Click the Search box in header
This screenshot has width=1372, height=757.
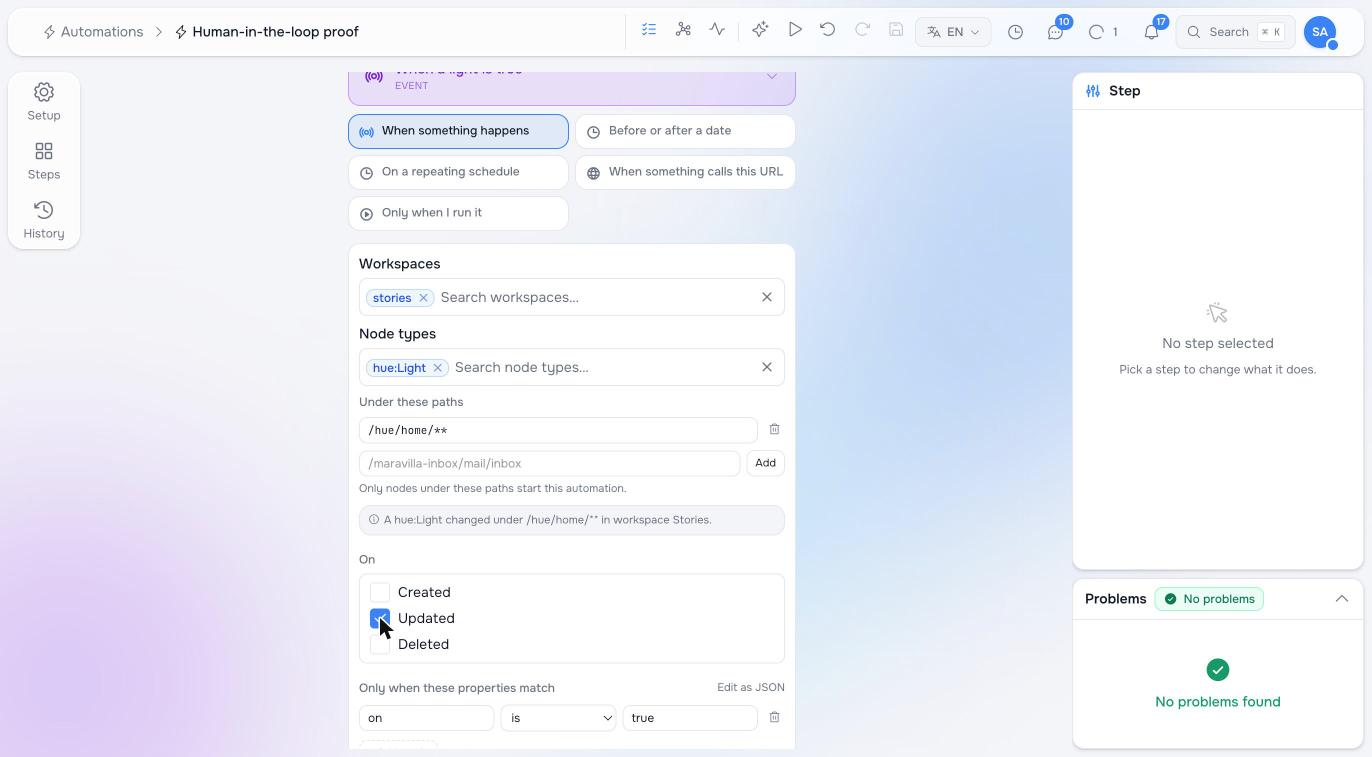pyautogui.click(x=1235, y=32)
